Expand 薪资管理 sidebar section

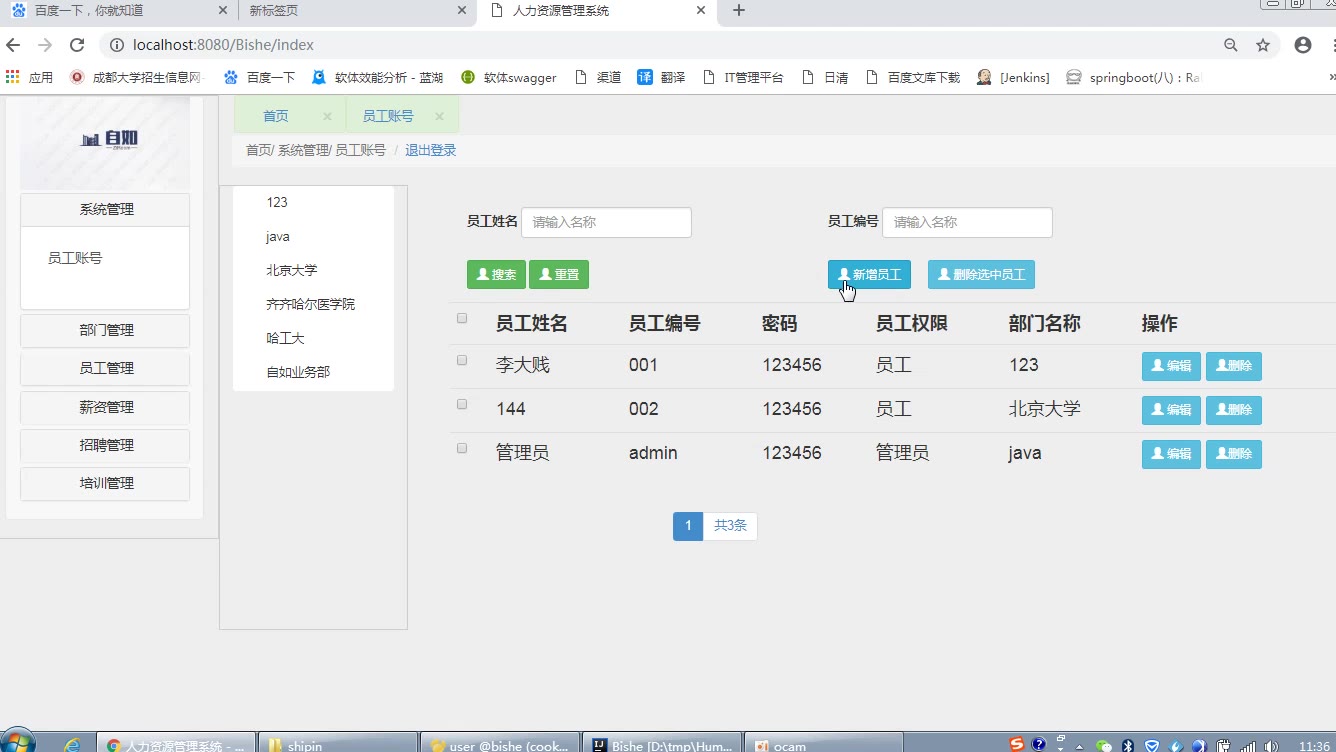[x=106, y=407]
